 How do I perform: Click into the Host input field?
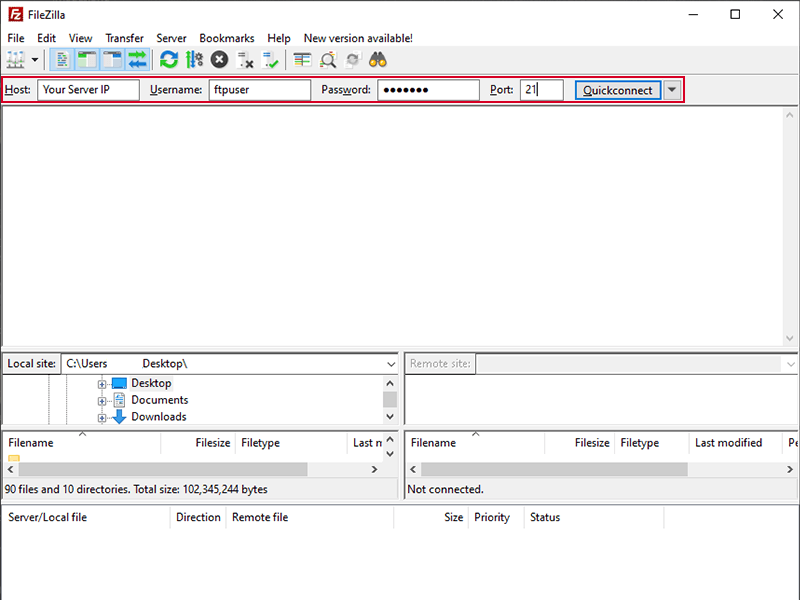[88, 90]
